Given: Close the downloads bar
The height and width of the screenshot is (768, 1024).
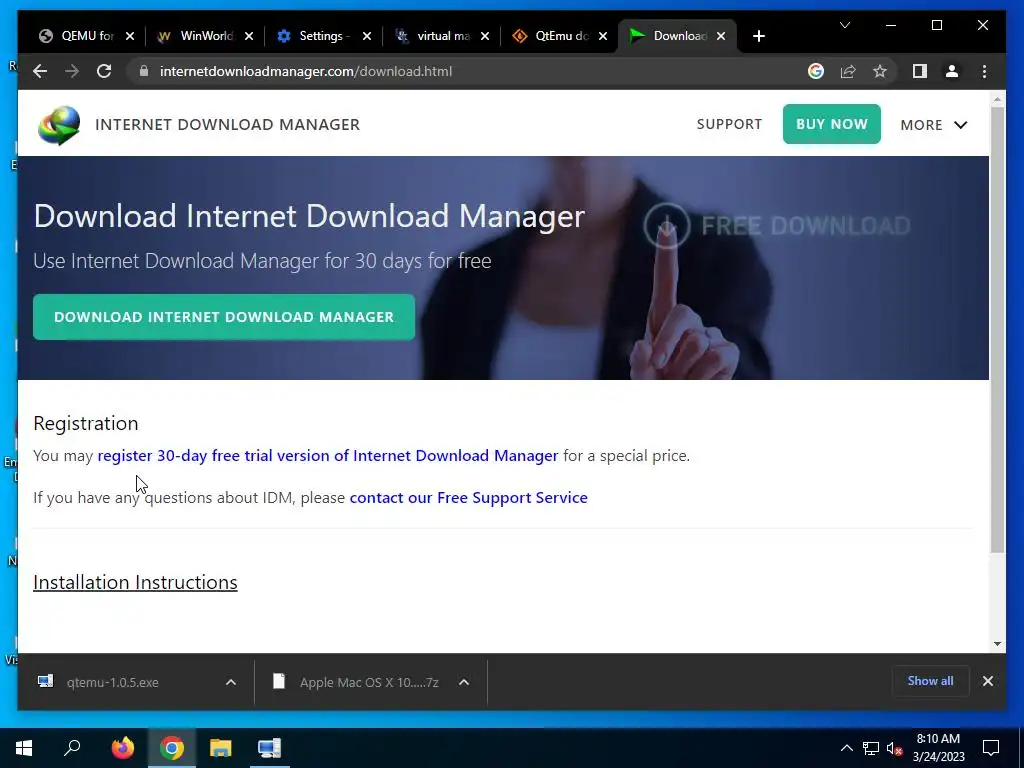Looking at the screenshot, I should pos(987,681).
